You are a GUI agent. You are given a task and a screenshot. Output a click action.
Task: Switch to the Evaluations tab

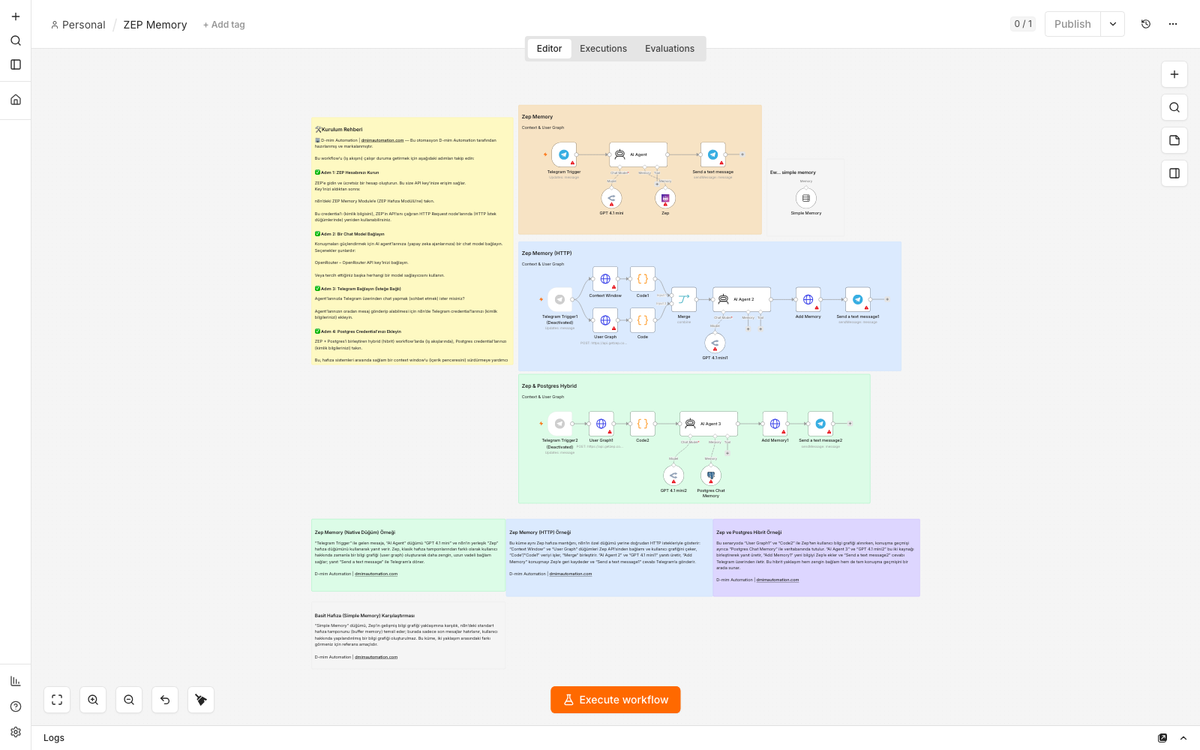pos(669,48)
